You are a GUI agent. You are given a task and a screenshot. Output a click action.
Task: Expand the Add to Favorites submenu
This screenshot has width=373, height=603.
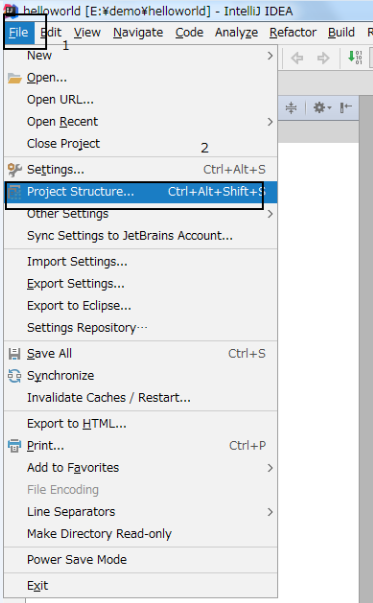point(141,468)
